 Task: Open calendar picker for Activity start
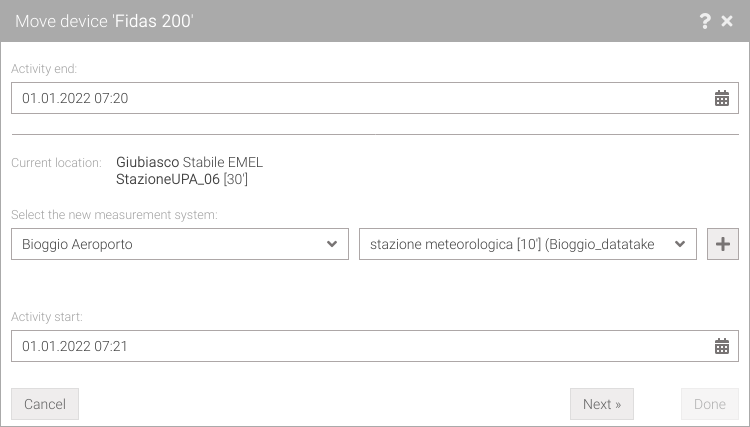[x=722, y=346]
